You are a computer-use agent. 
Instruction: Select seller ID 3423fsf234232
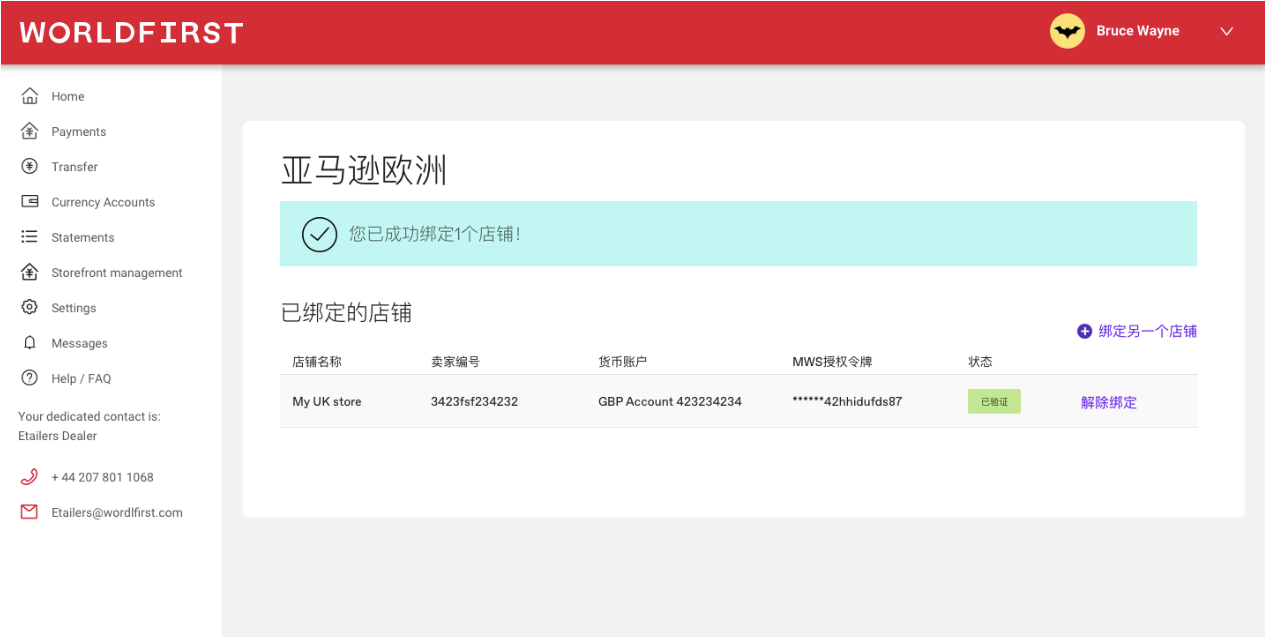tap(475, 401)
